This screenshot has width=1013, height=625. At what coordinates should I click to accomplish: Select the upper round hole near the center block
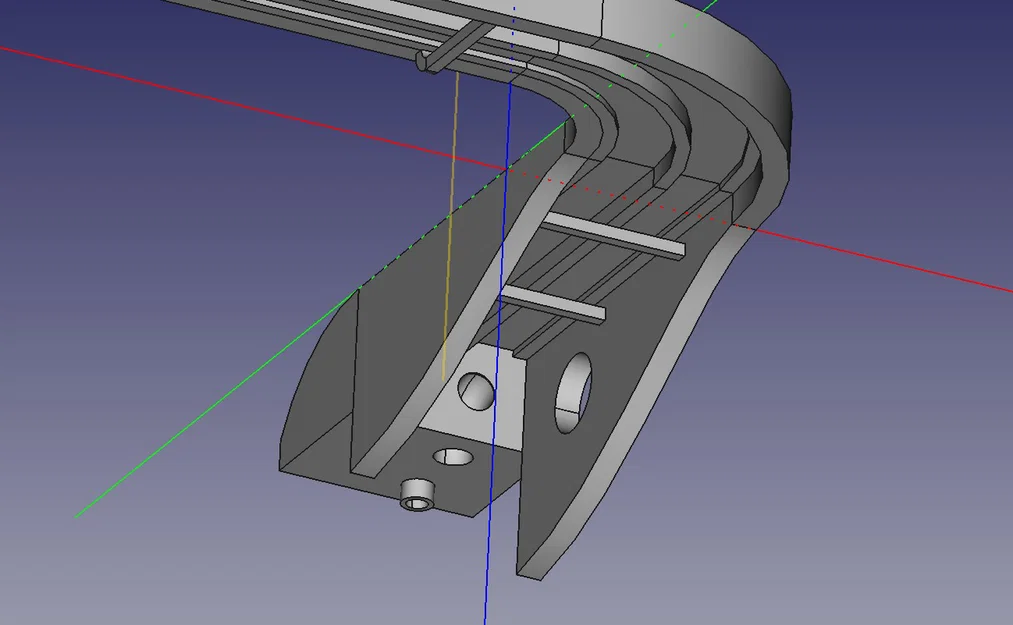pos(475,394)
